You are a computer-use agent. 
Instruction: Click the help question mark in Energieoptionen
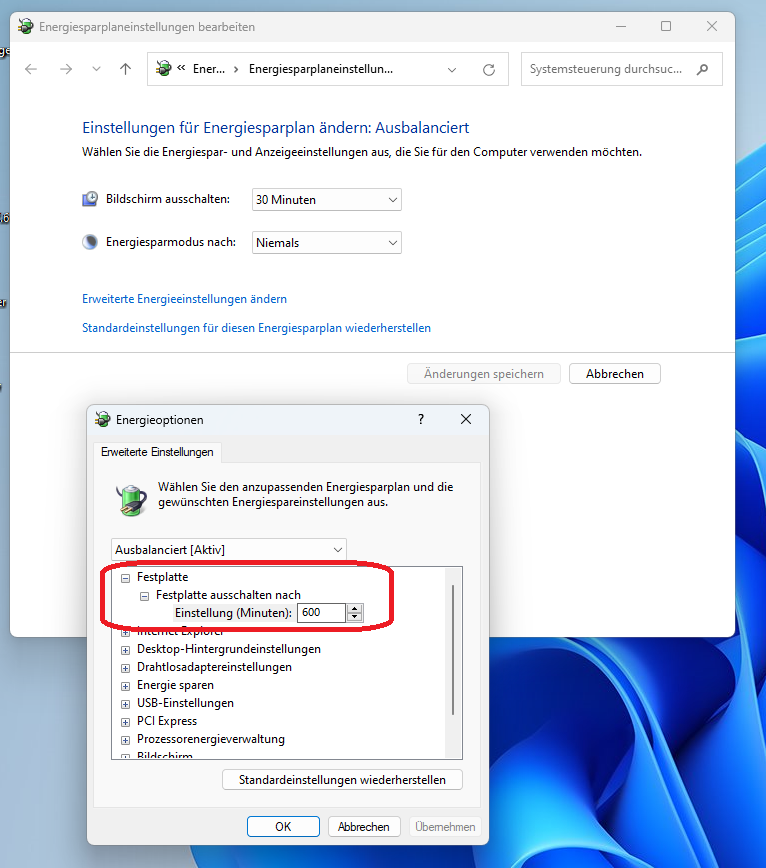point(421,419)
